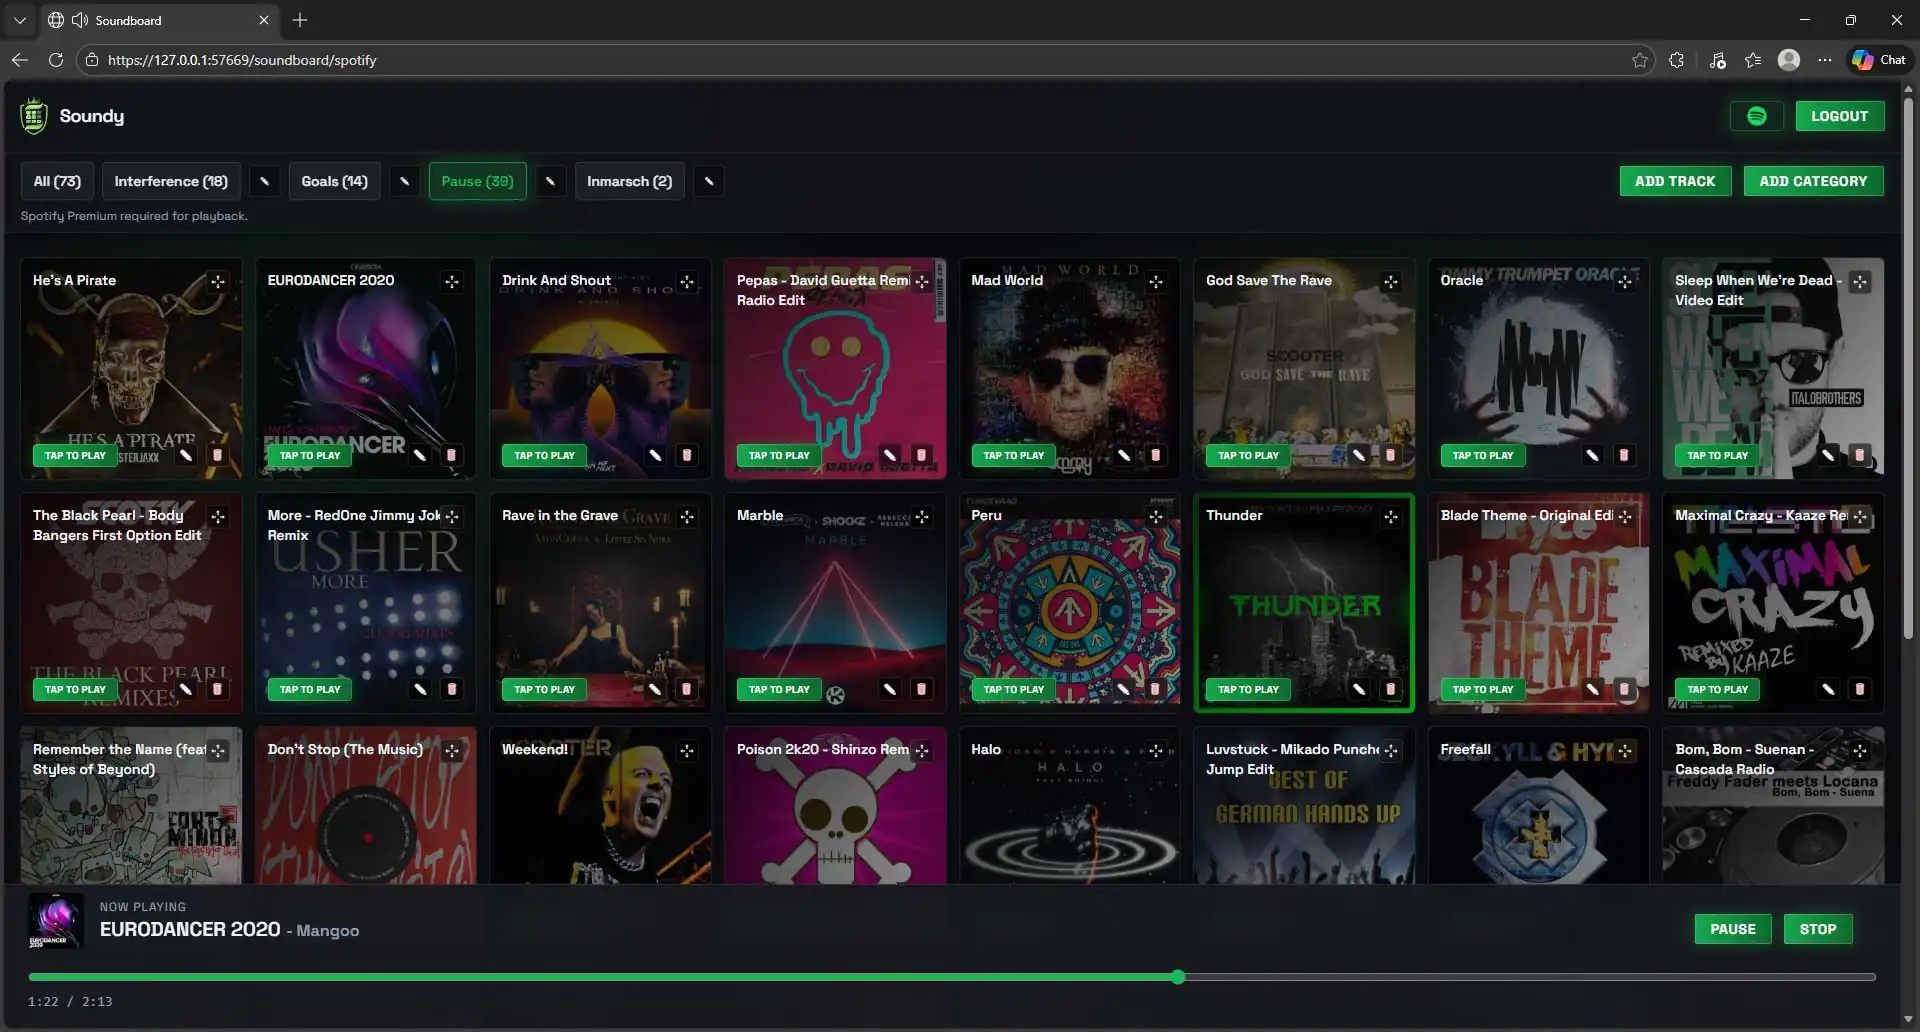1920x1032 pixels.
Task: Open browser settings and more menu
Action: [1825, 60]
